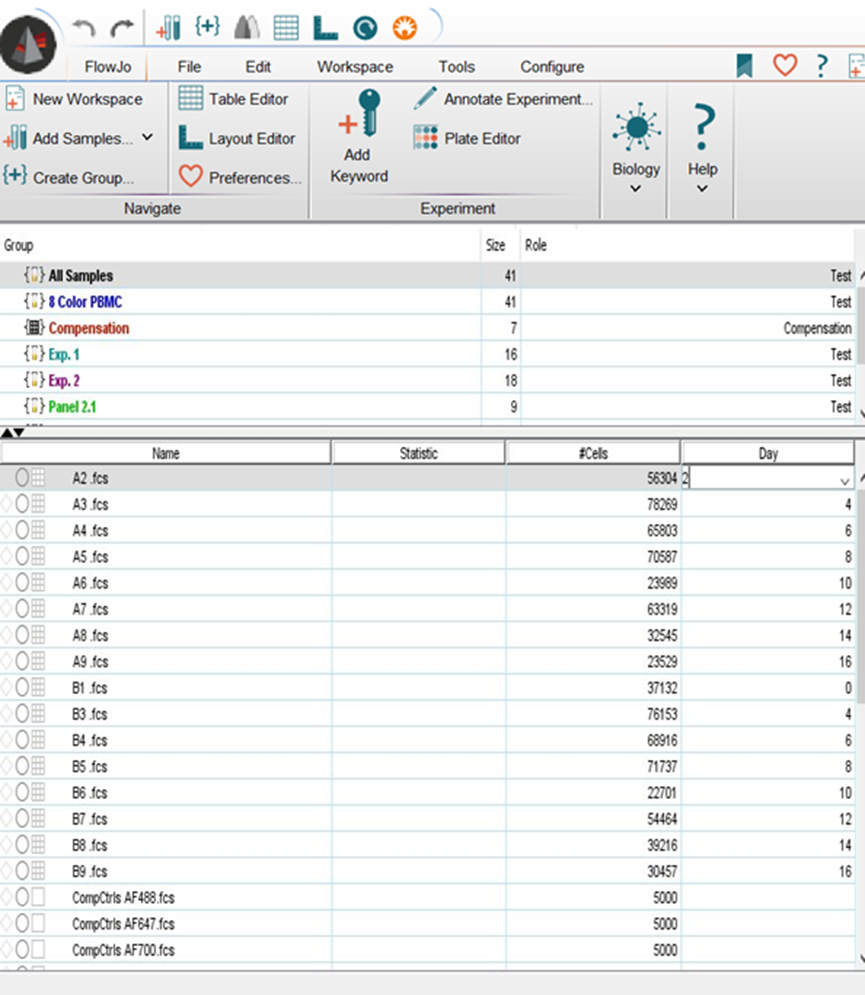The image size is (865, 995).
Task: Click Annotate Experiment... button
Action: pyautogui.click(x=503, y=99)
